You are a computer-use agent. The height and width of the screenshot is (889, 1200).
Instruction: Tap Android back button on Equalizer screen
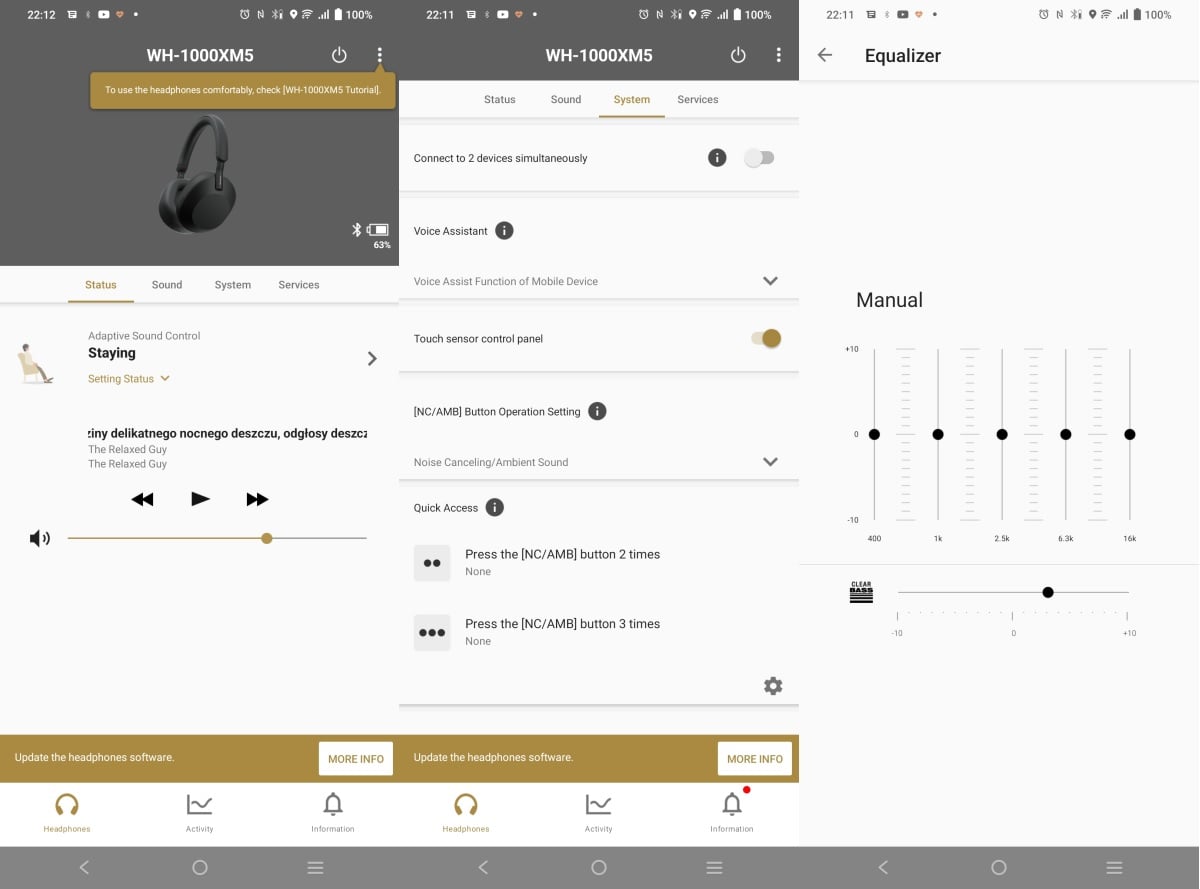[882, 868]
